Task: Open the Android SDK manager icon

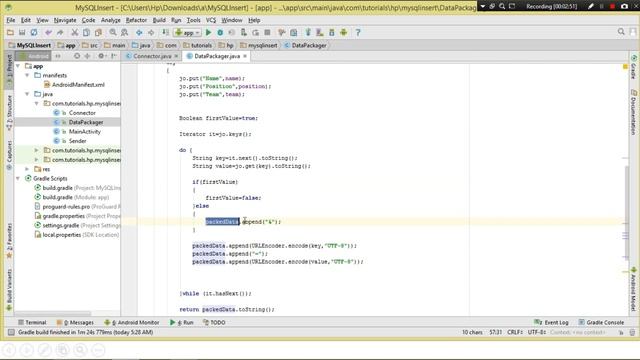Action: (x=331, y=32)
